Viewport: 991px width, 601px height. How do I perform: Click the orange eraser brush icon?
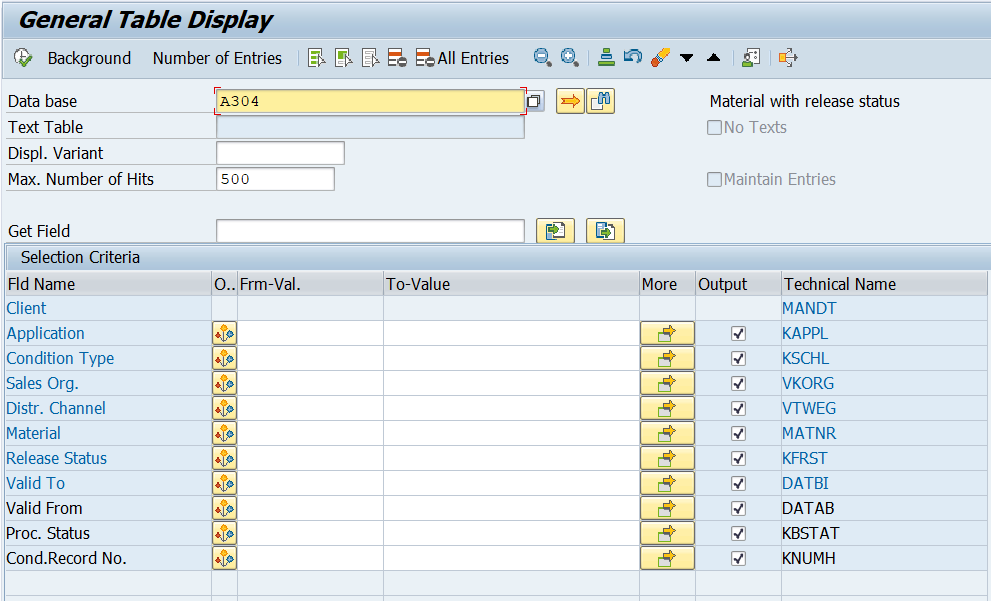(x=660, y=58)
